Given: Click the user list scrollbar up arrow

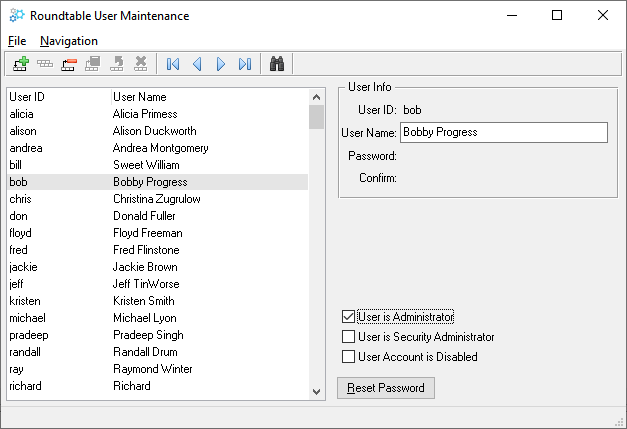Looking at the screenshot, I should click(316, 97).
